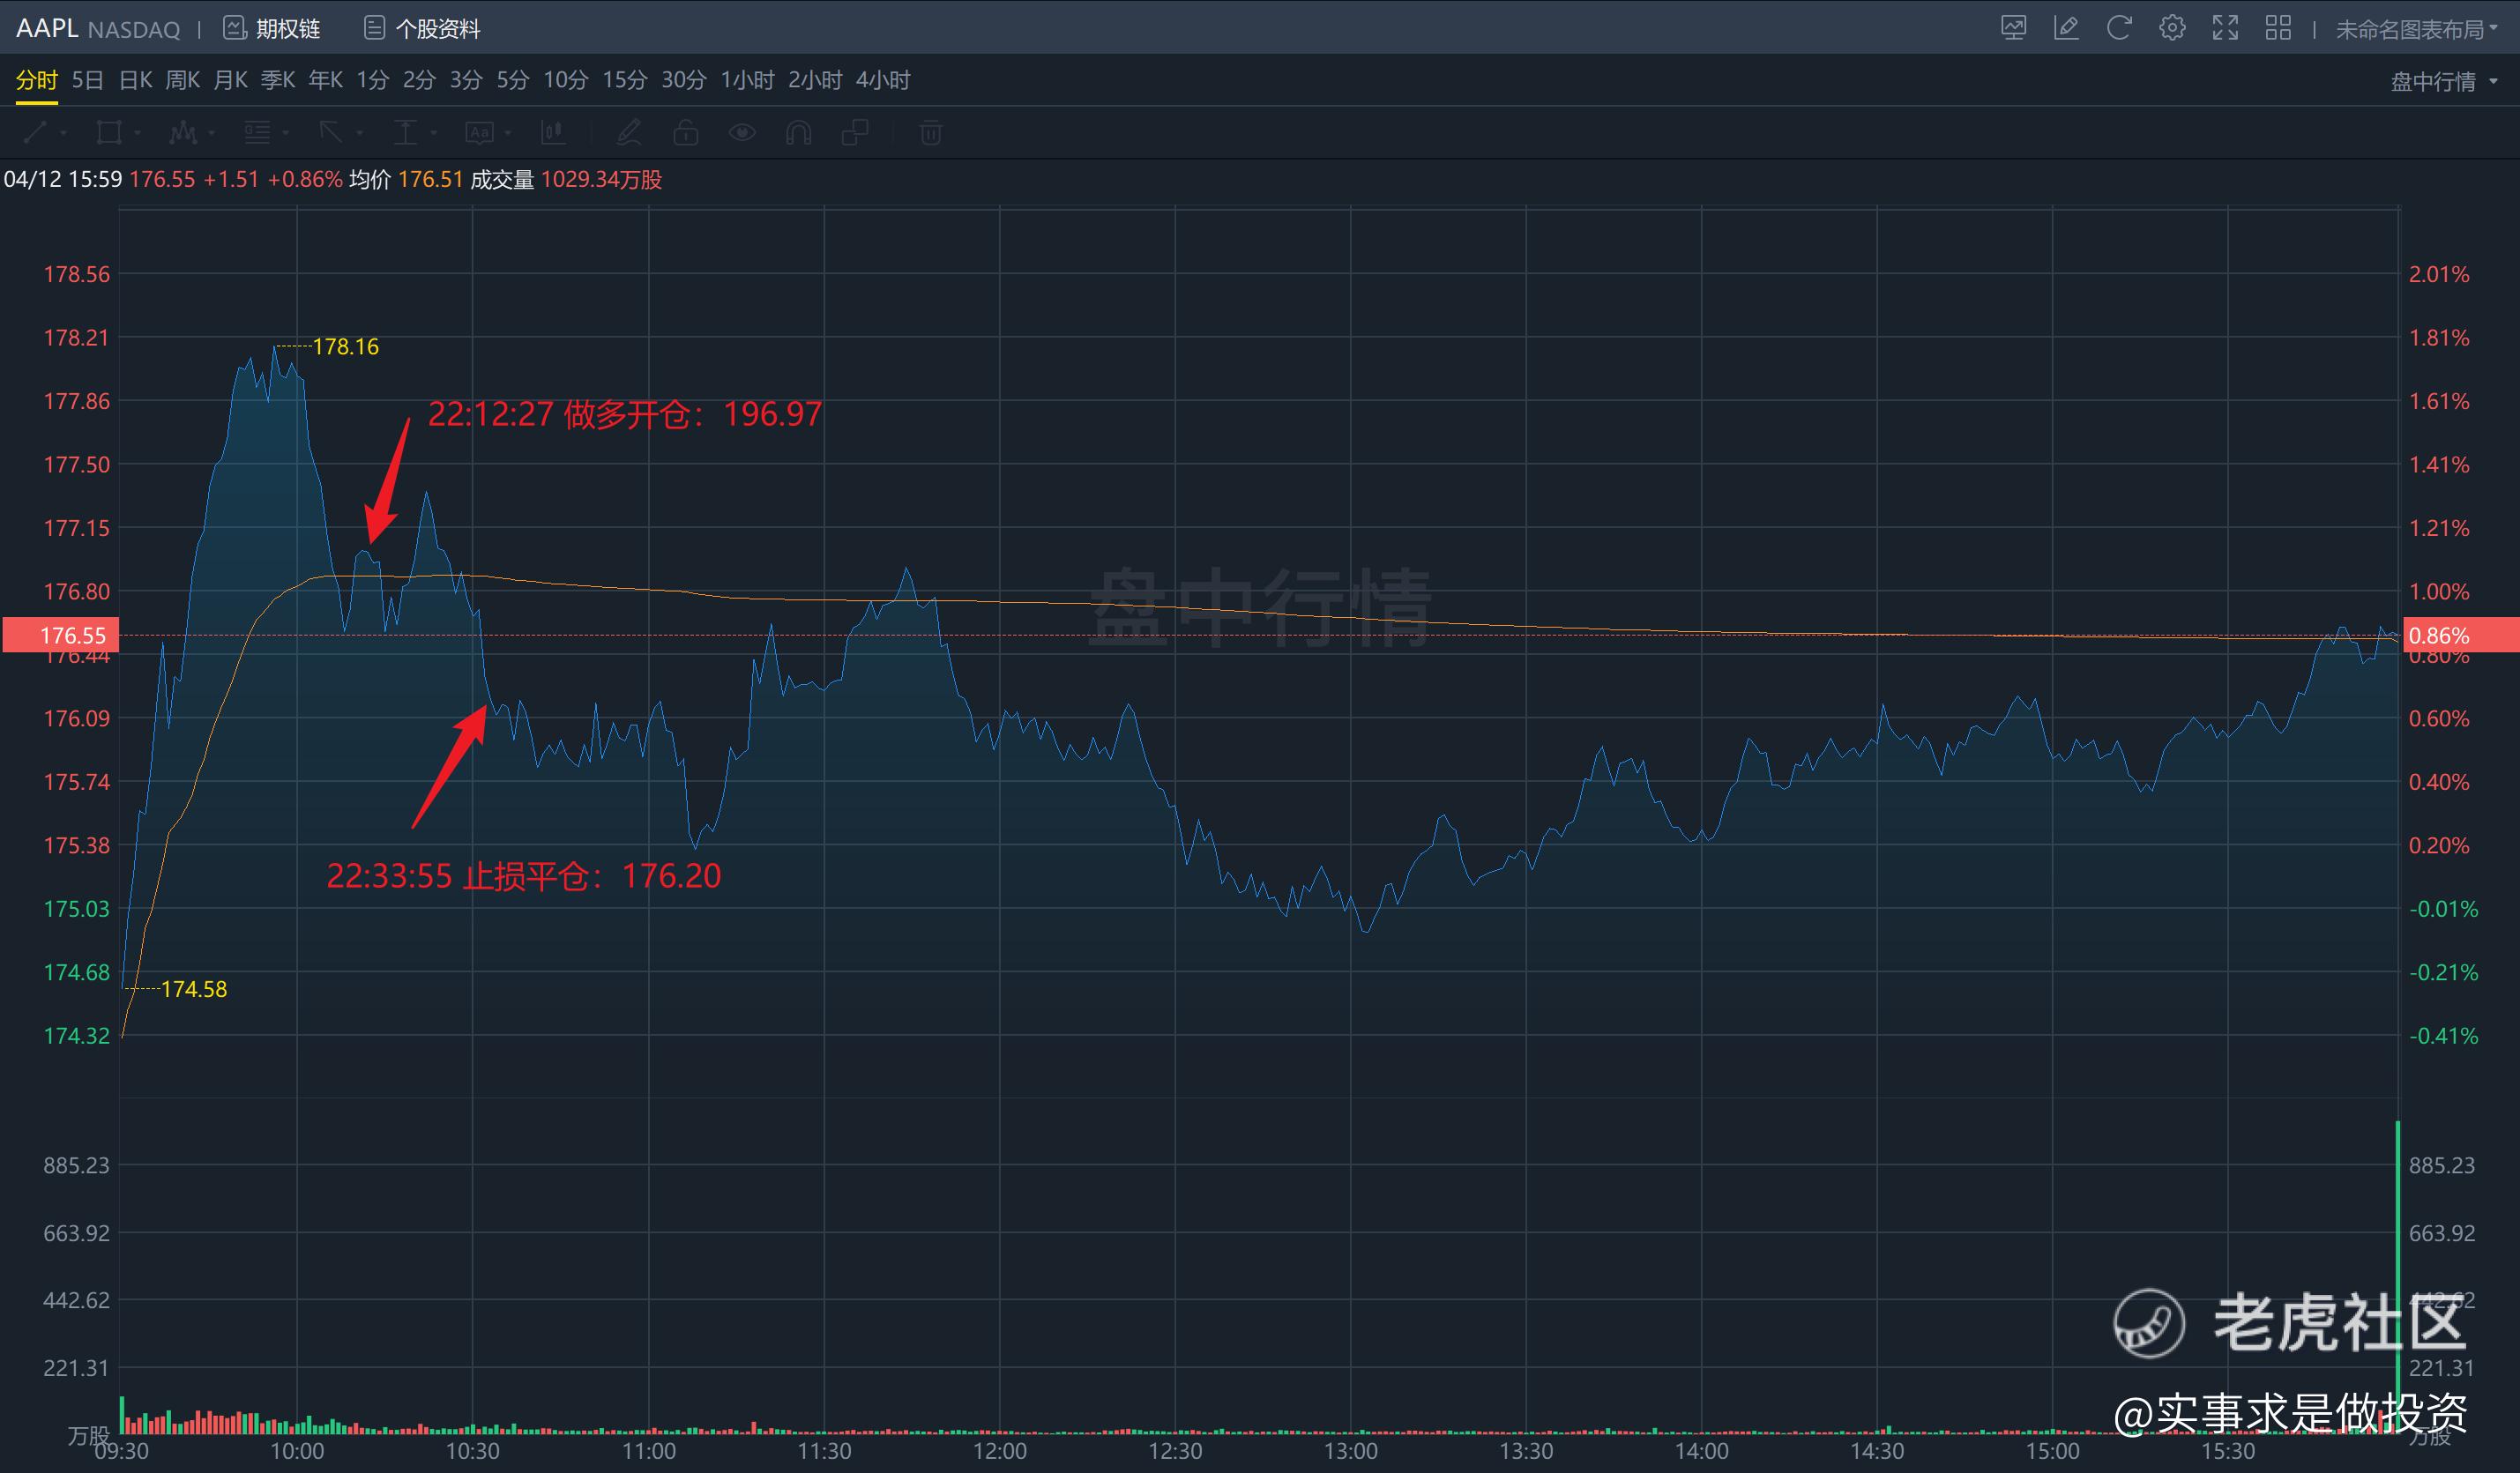2520x1473 pixels.
Task: Expand the wave pattern tool dropdown arrow
Action: (x=211, y=133)
